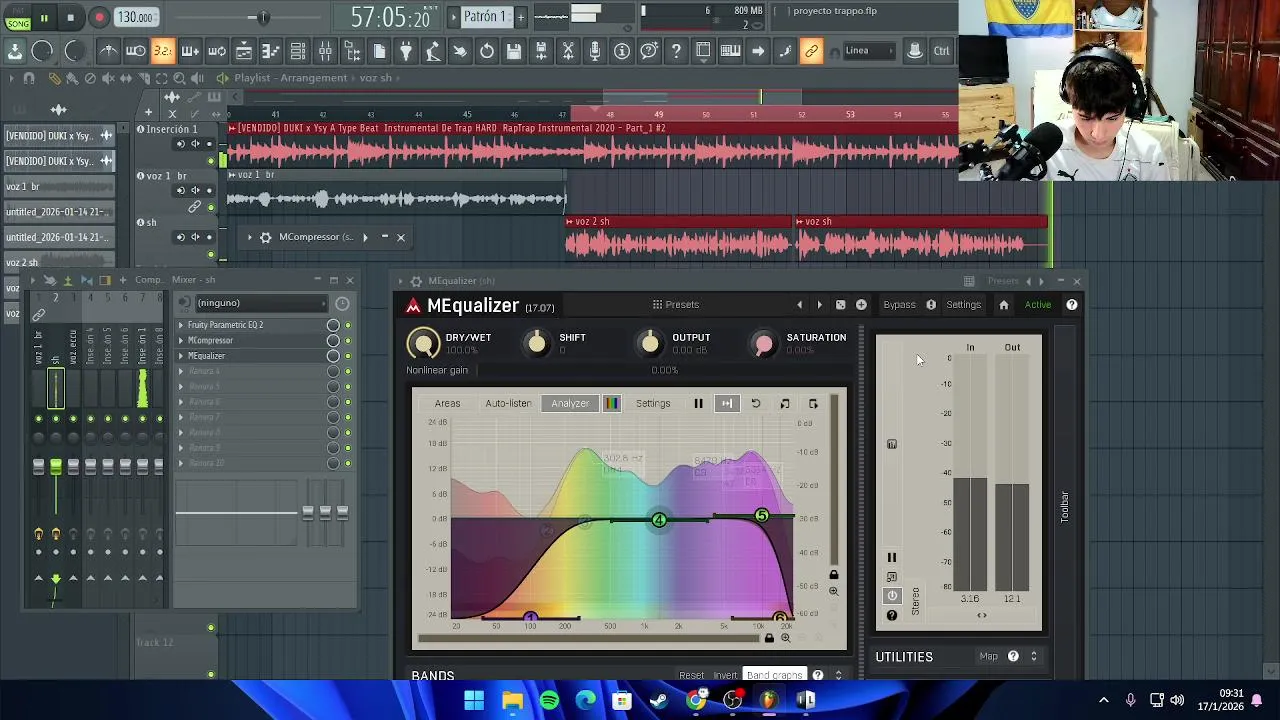Screen dimensions: 1280x720
Task: Go to previous MEqualizer preset
Action: coord(799,305)
